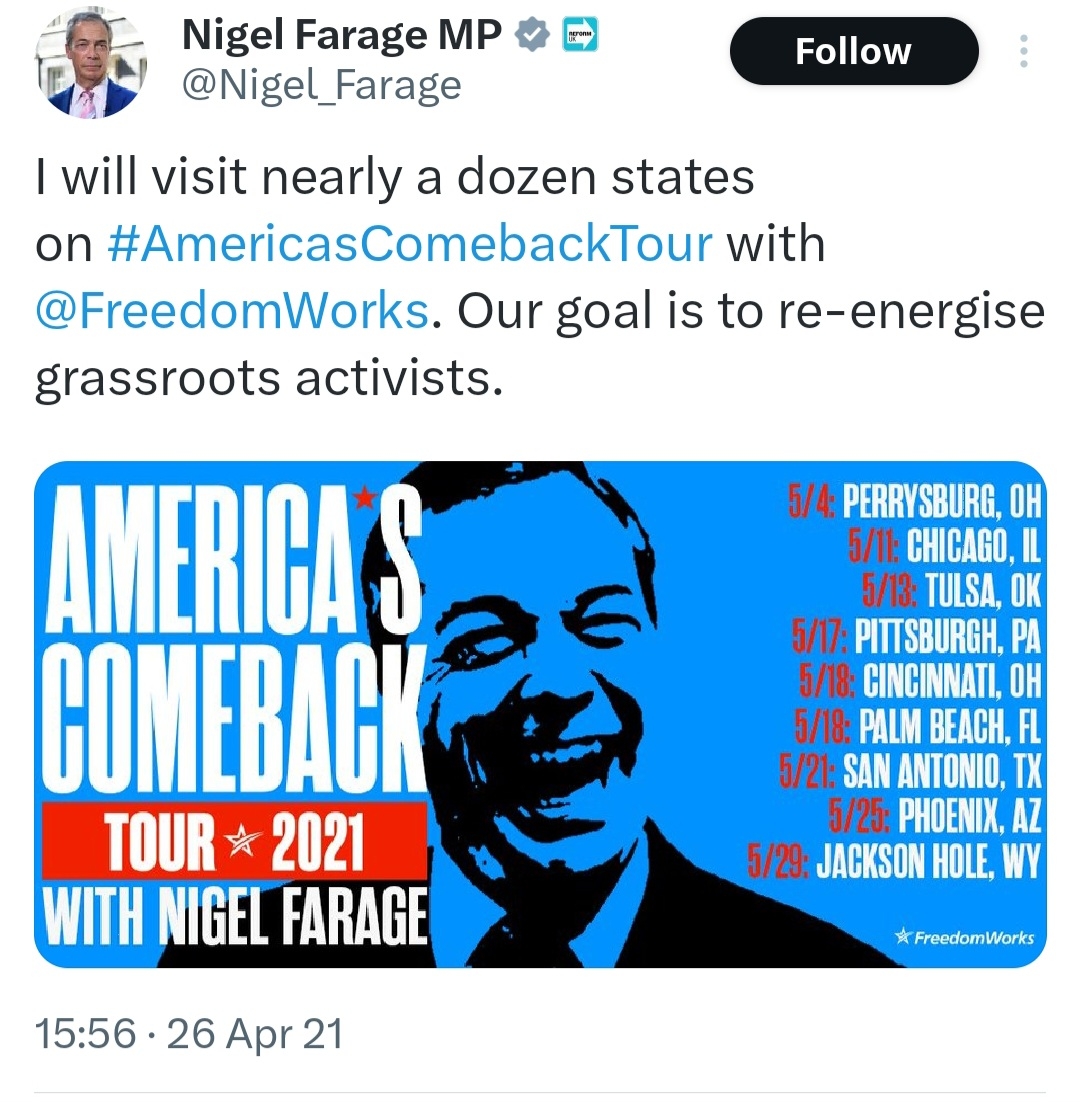Click the 26 Apr 21 date
The height and width of the screenshot is (1102, 1080).
pyautogui.click(x=255, y=1033)
